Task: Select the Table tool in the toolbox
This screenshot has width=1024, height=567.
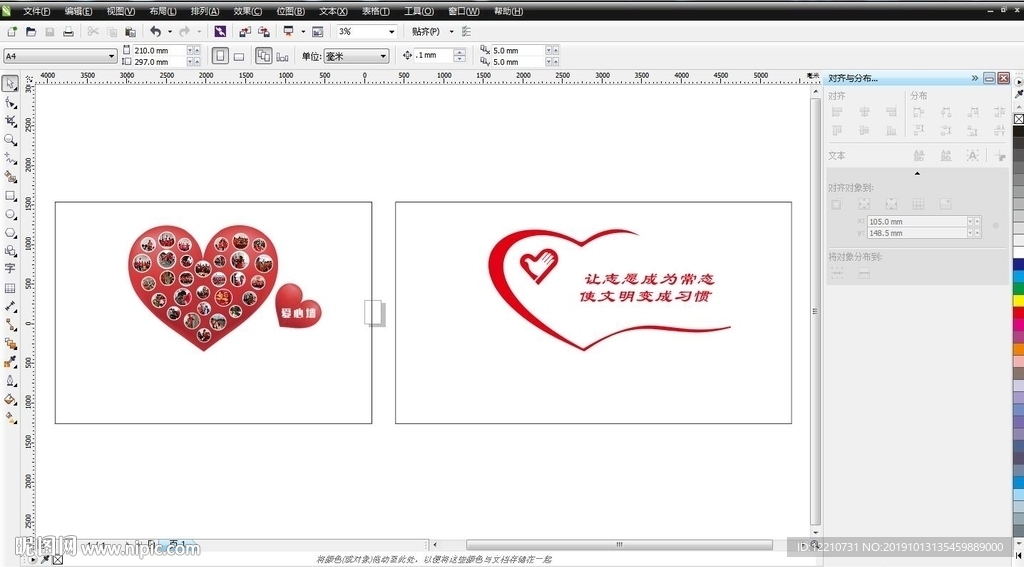Action: click(10, 288)
